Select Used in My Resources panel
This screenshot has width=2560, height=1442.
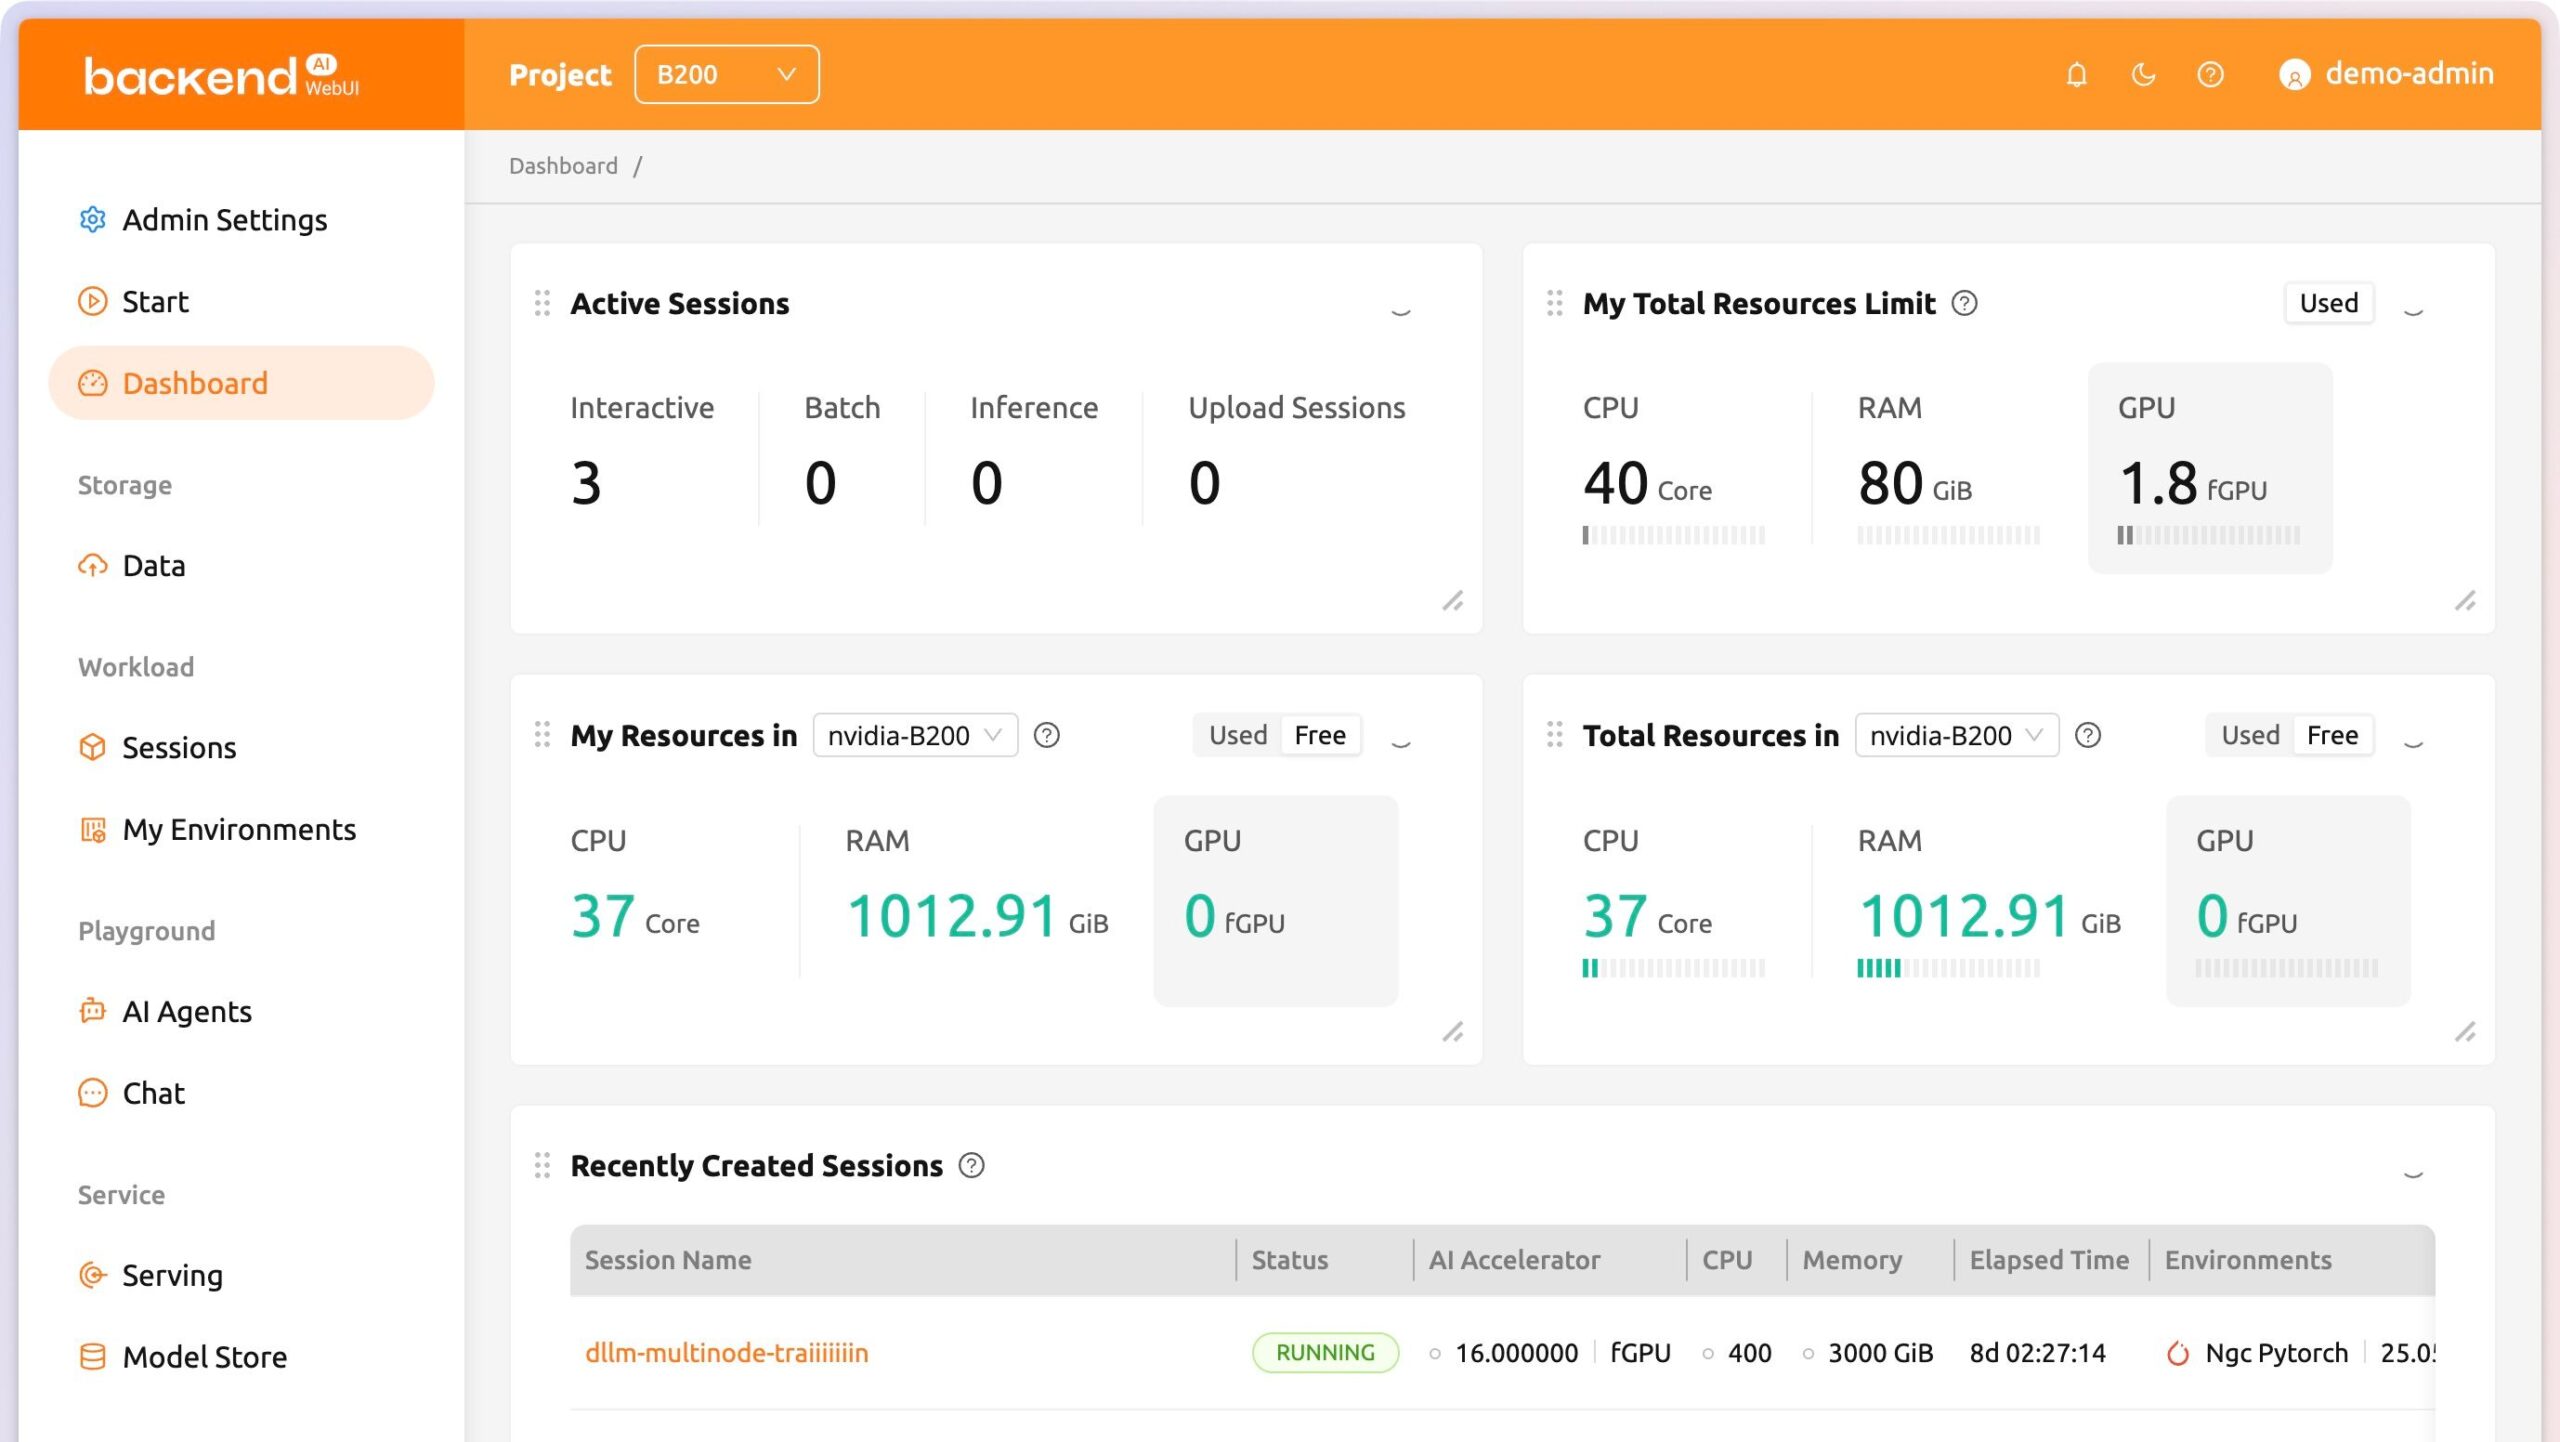tap(1237, 735)
